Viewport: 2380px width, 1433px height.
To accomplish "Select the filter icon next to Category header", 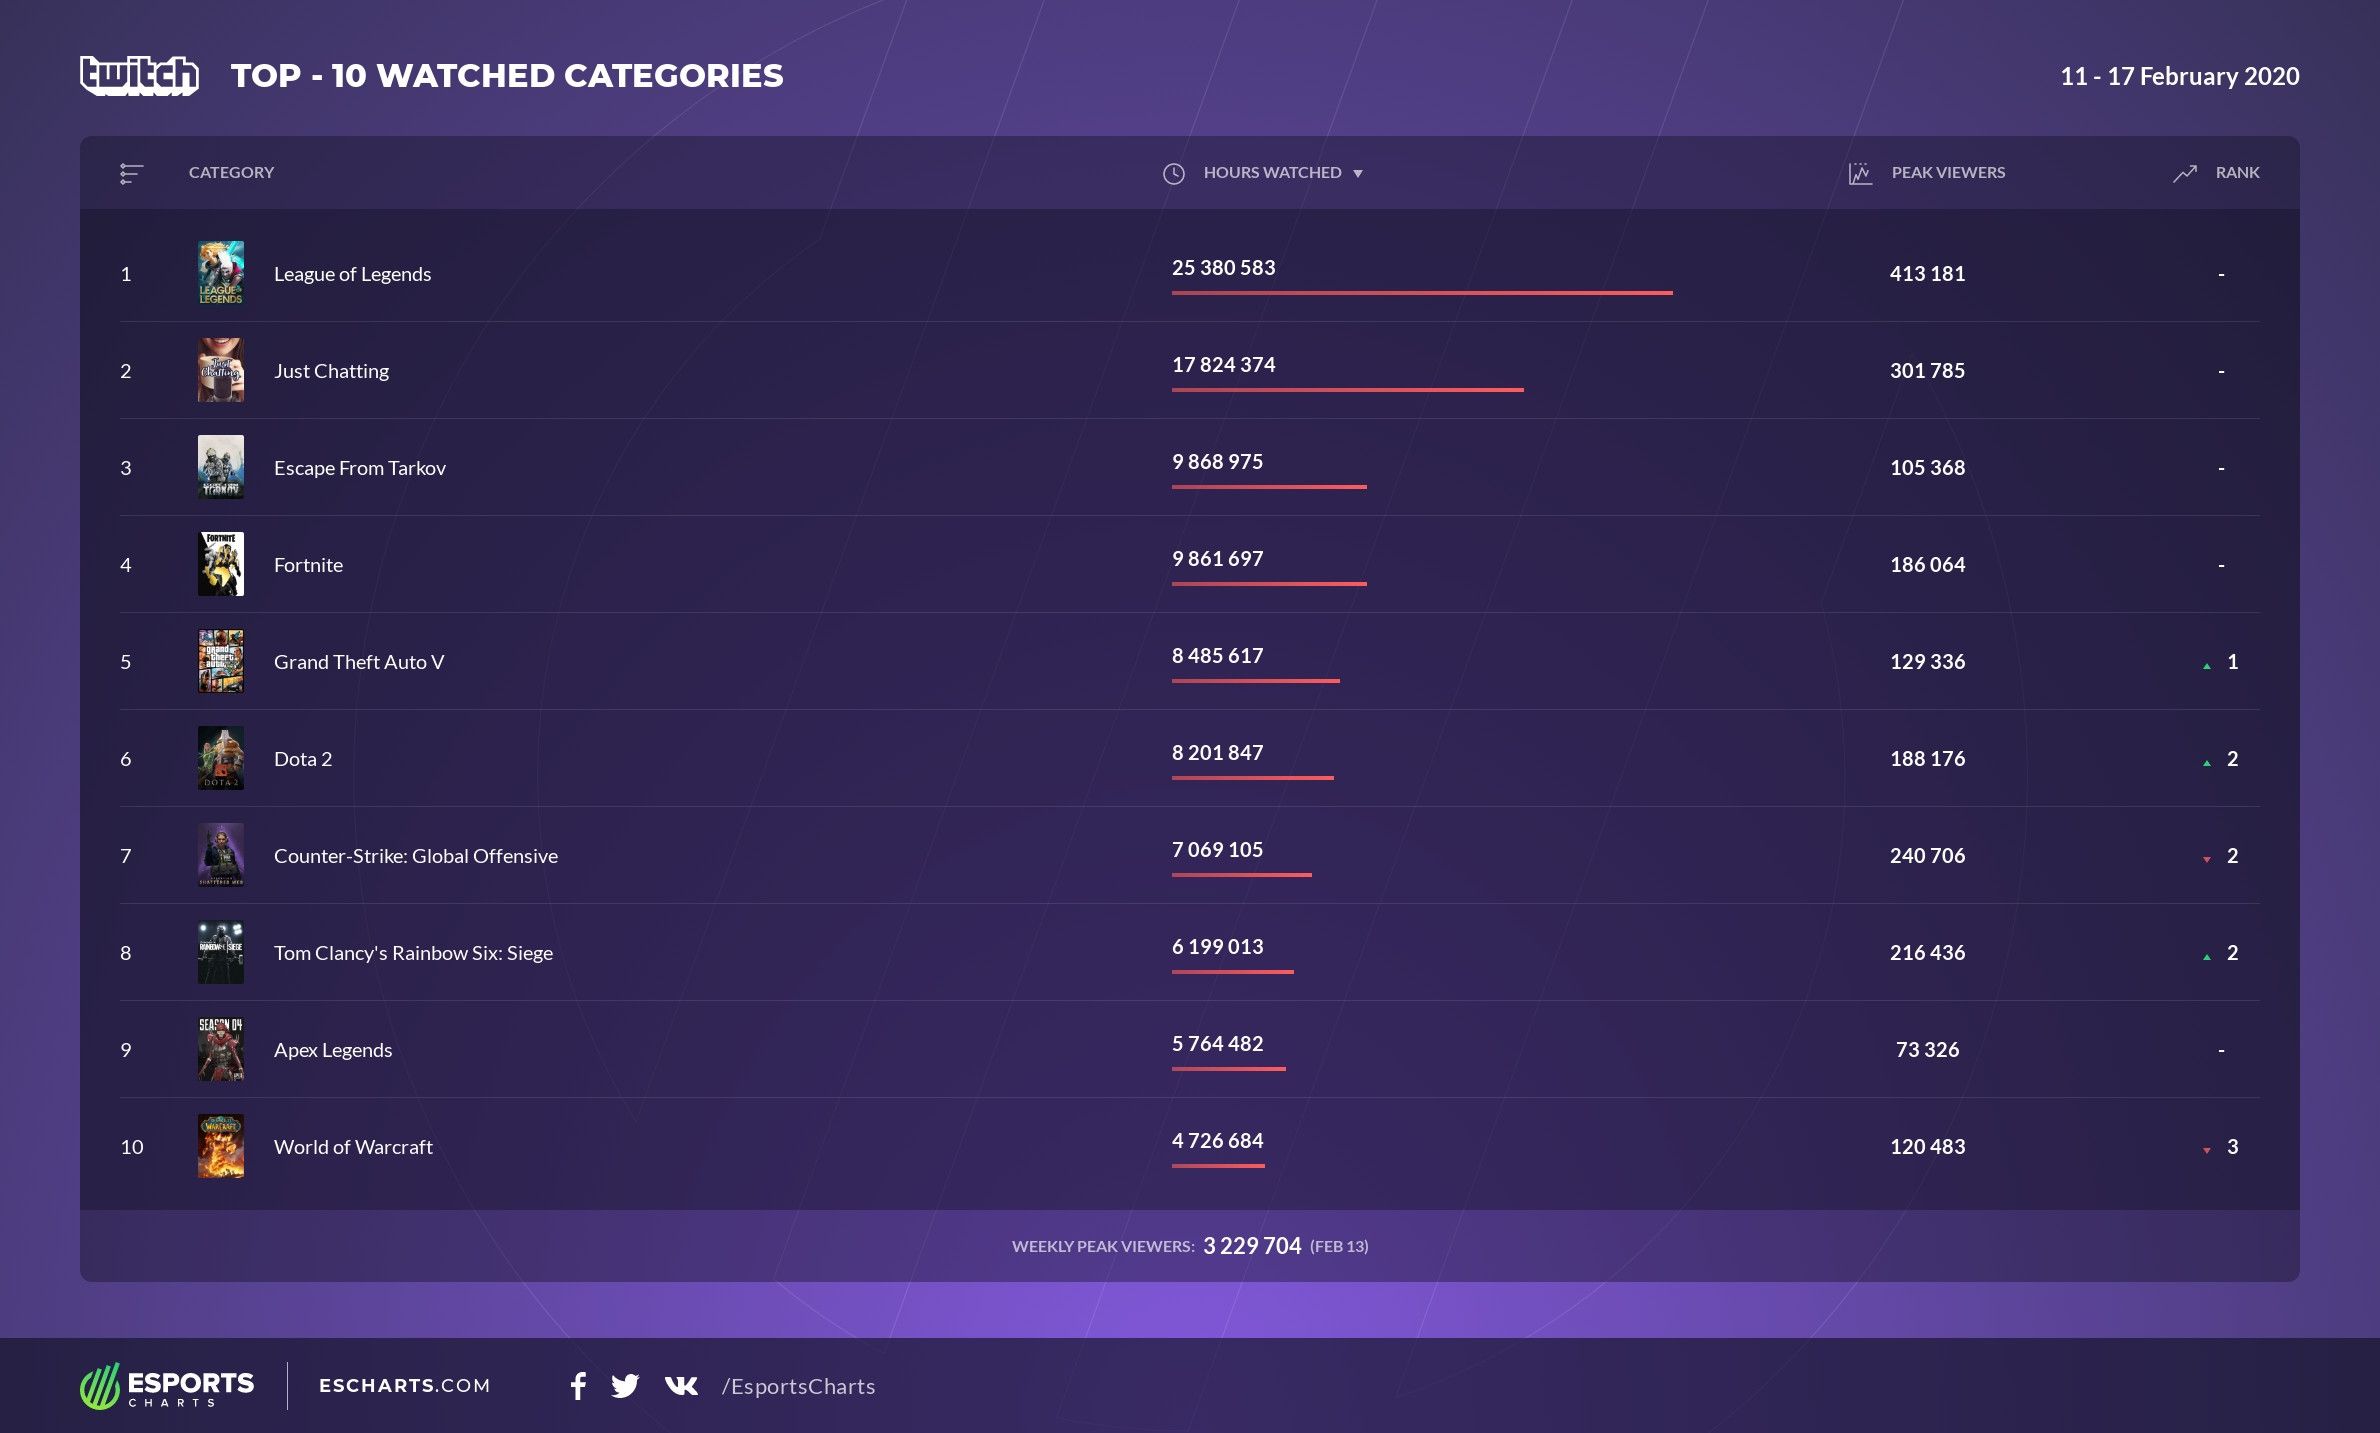I will (x=131, y=172).
